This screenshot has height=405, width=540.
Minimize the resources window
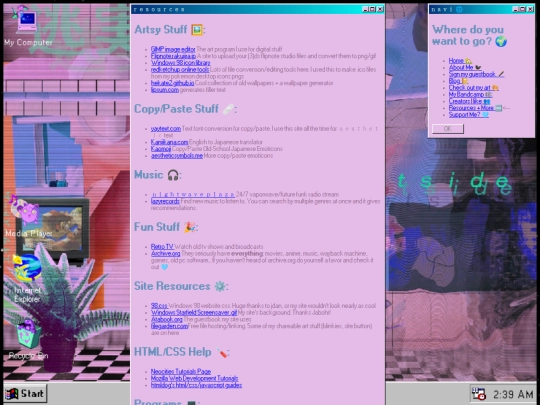pyautogui.click(x=365, y=9)
